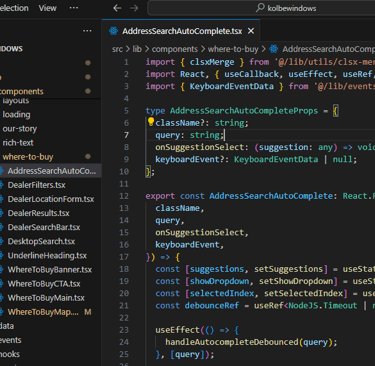Screen dimensions: 375x366
Task: Open WhereToBuyMain.tsx file
Action: coord(46,298)
